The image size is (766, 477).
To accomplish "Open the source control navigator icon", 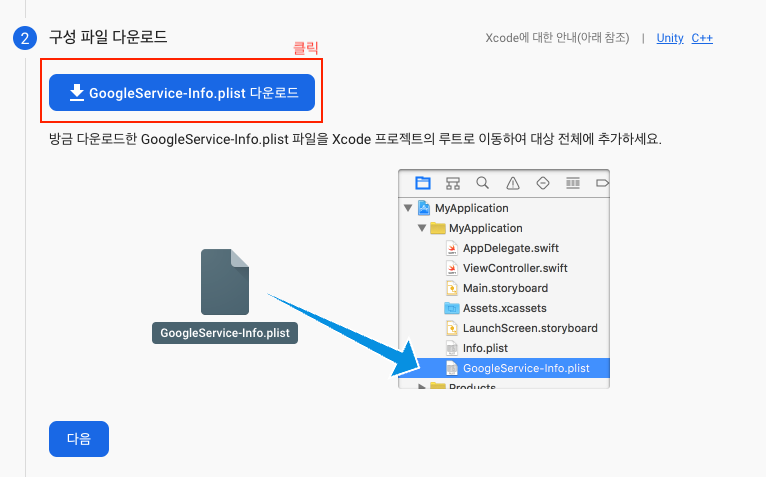I will (x=453, y=183).
